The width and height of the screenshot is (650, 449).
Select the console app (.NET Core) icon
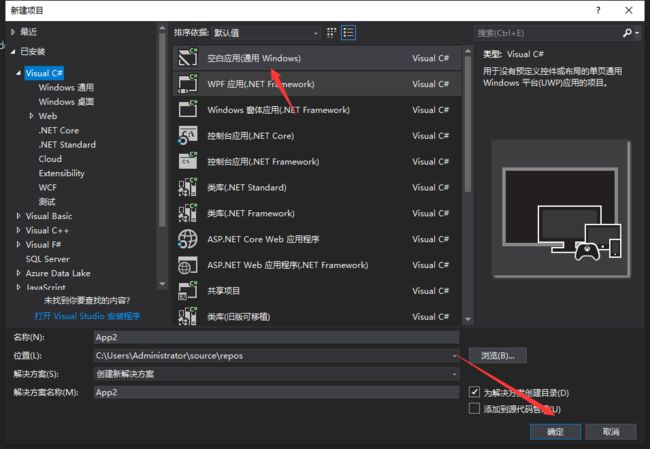pos(188,136)
